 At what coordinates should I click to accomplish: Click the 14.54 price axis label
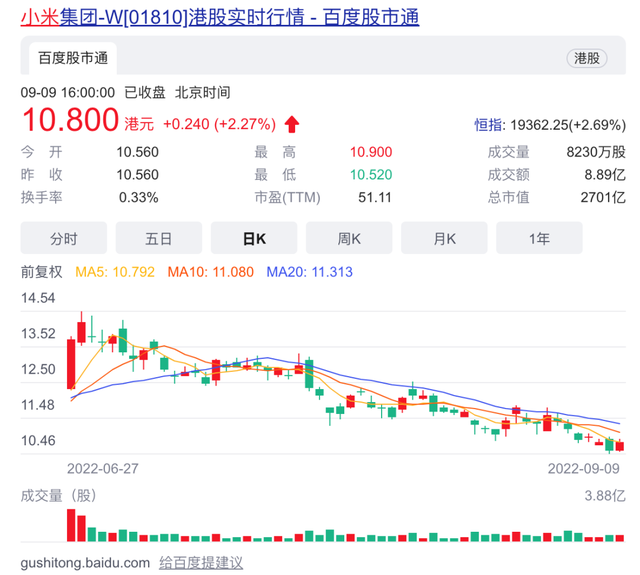(x=38, y=298)
